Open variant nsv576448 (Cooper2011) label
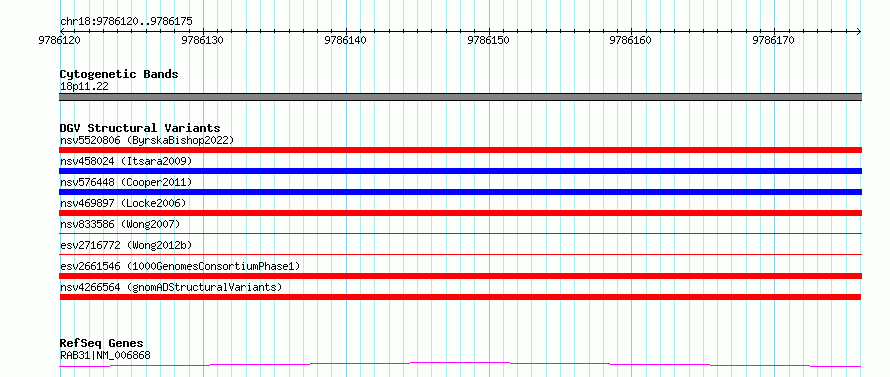890x377 pixels. 126,182
